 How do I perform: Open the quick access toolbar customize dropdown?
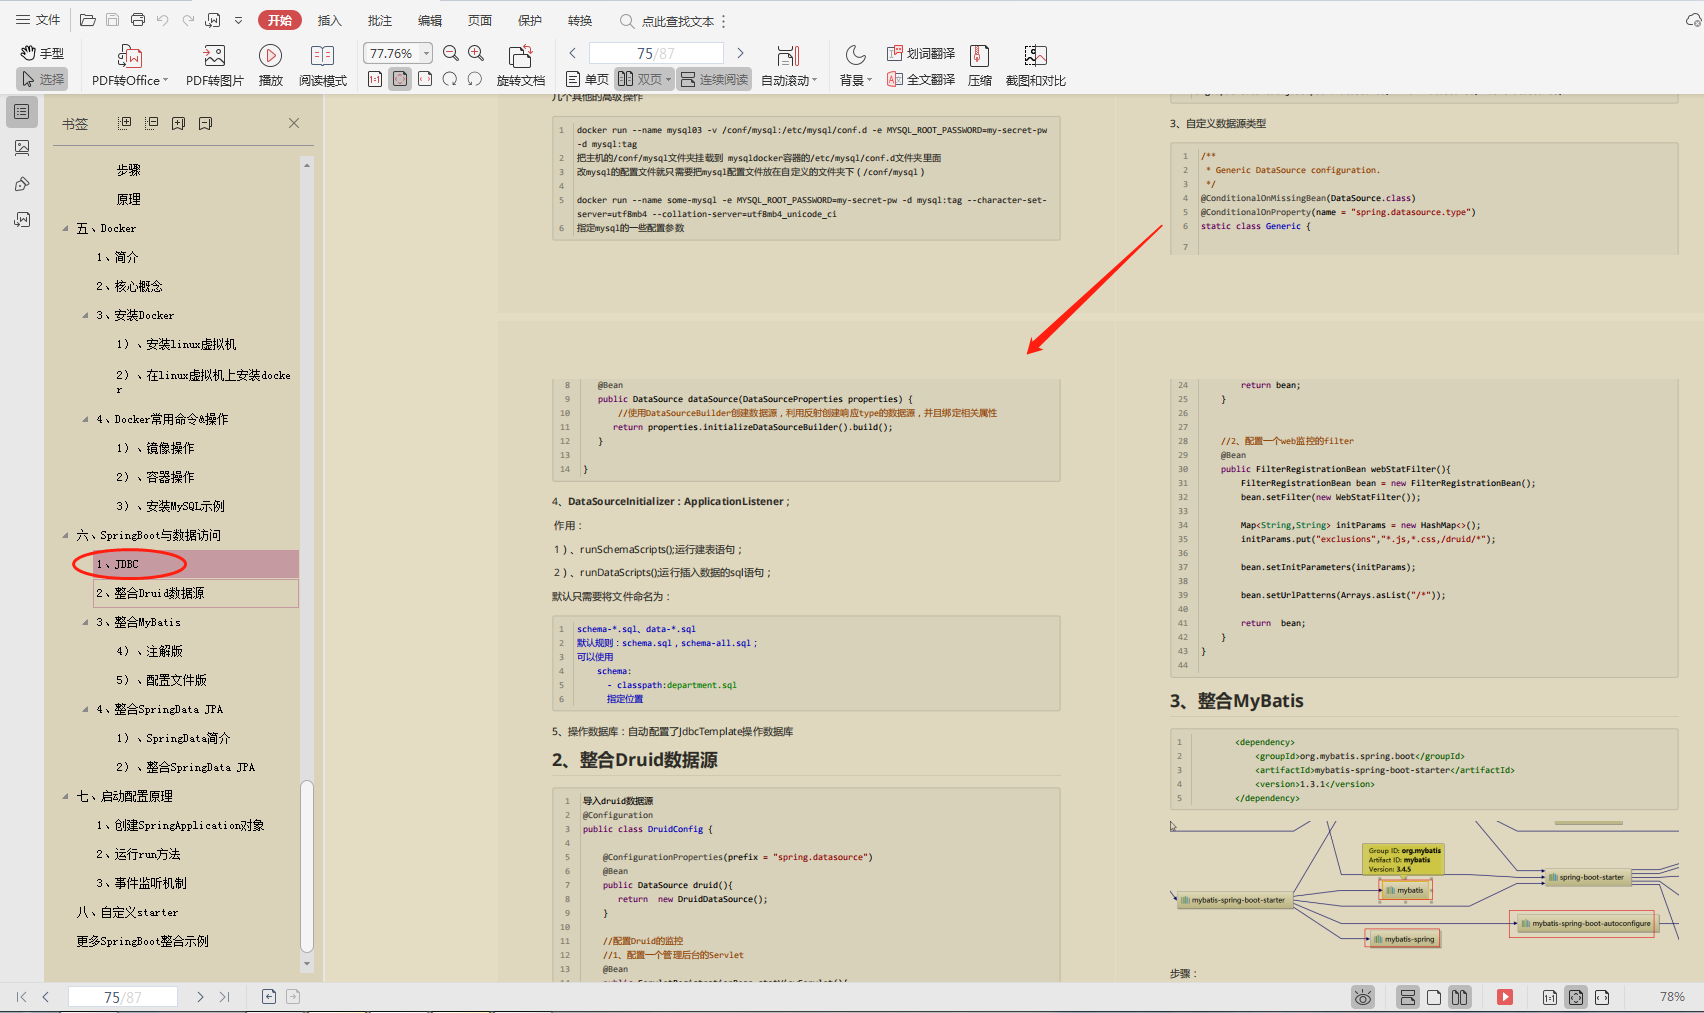click(238, 20)
